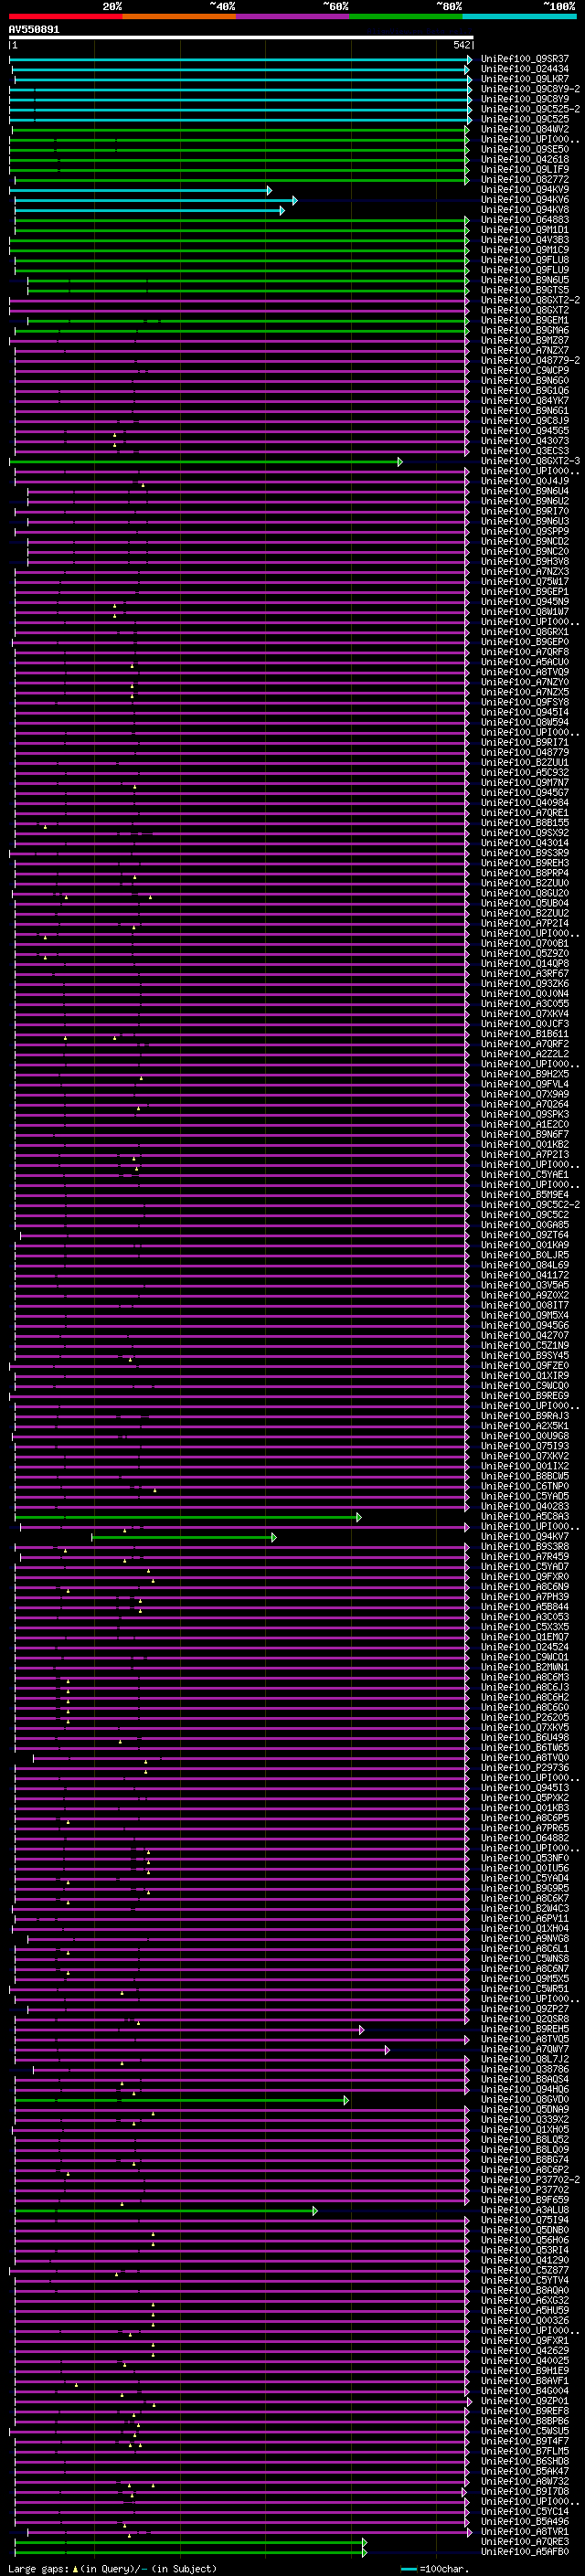Screen dimensions: 585x2576
Task: Select hit label UniRef100_B9MZ87
Action: (x=525, y=340)
